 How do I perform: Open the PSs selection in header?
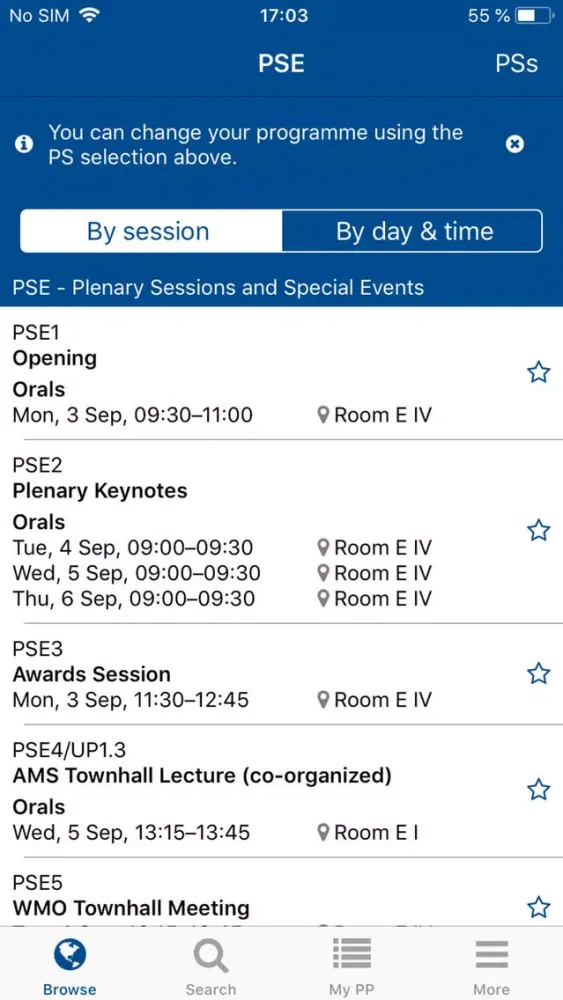click(516, 64)
